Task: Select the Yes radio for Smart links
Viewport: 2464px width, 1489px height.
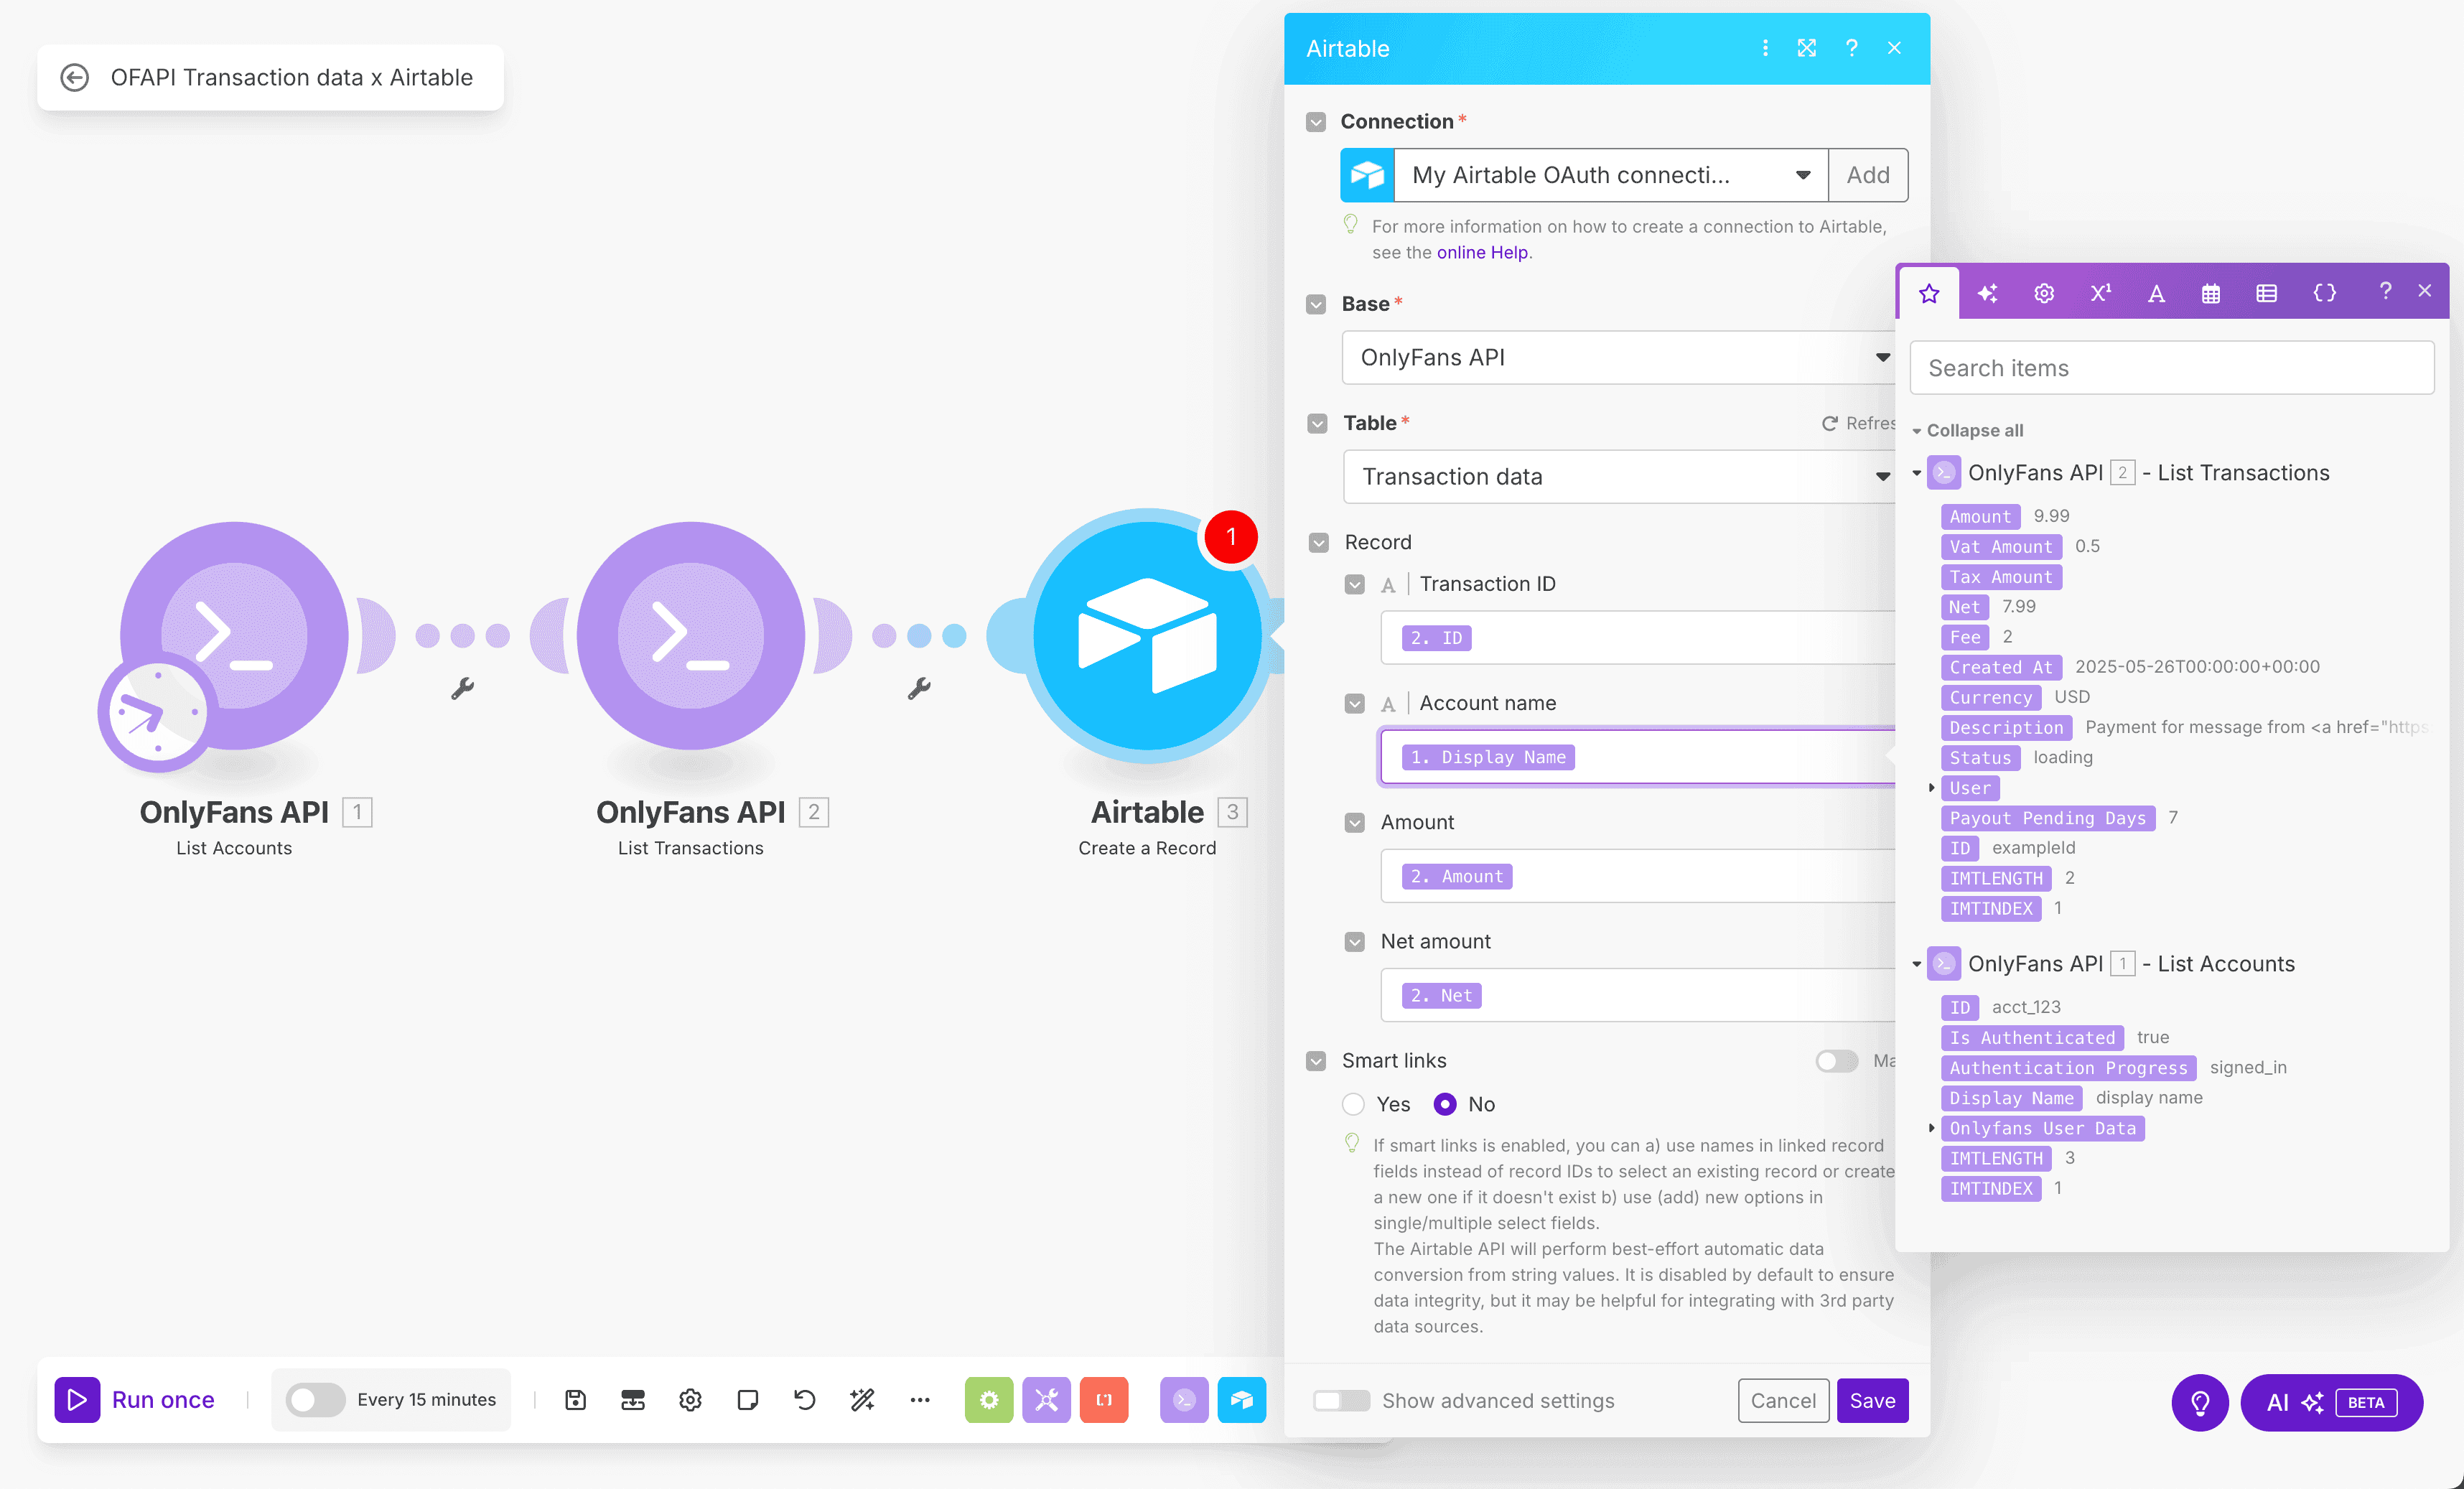Action: click(x=1353, y=1104)
